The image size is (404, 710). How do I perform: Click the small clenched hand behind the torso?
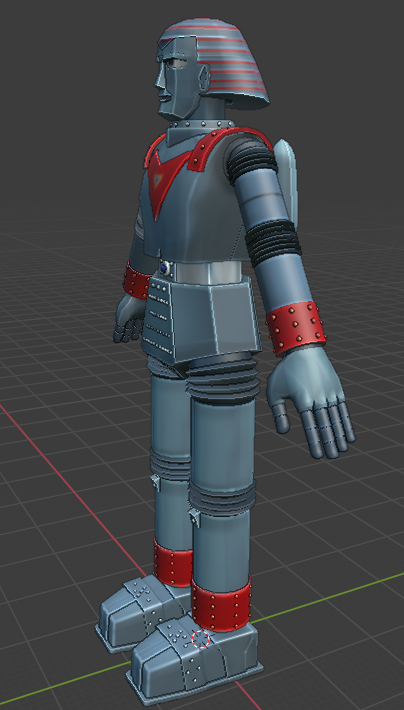point(128,320)
